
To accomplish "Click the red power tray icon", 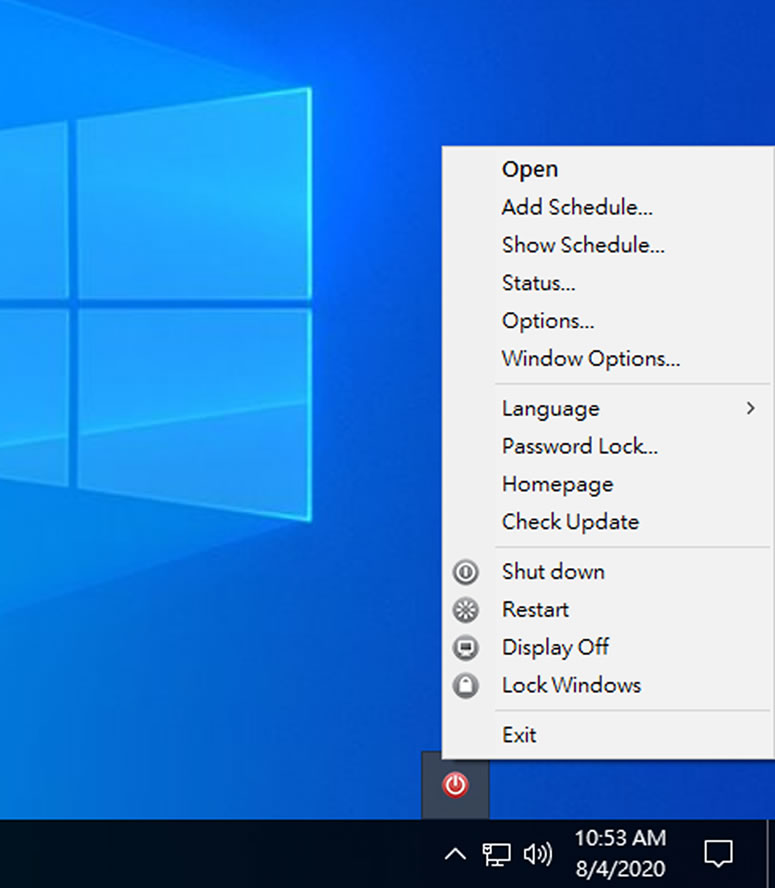I will [455, 785].
